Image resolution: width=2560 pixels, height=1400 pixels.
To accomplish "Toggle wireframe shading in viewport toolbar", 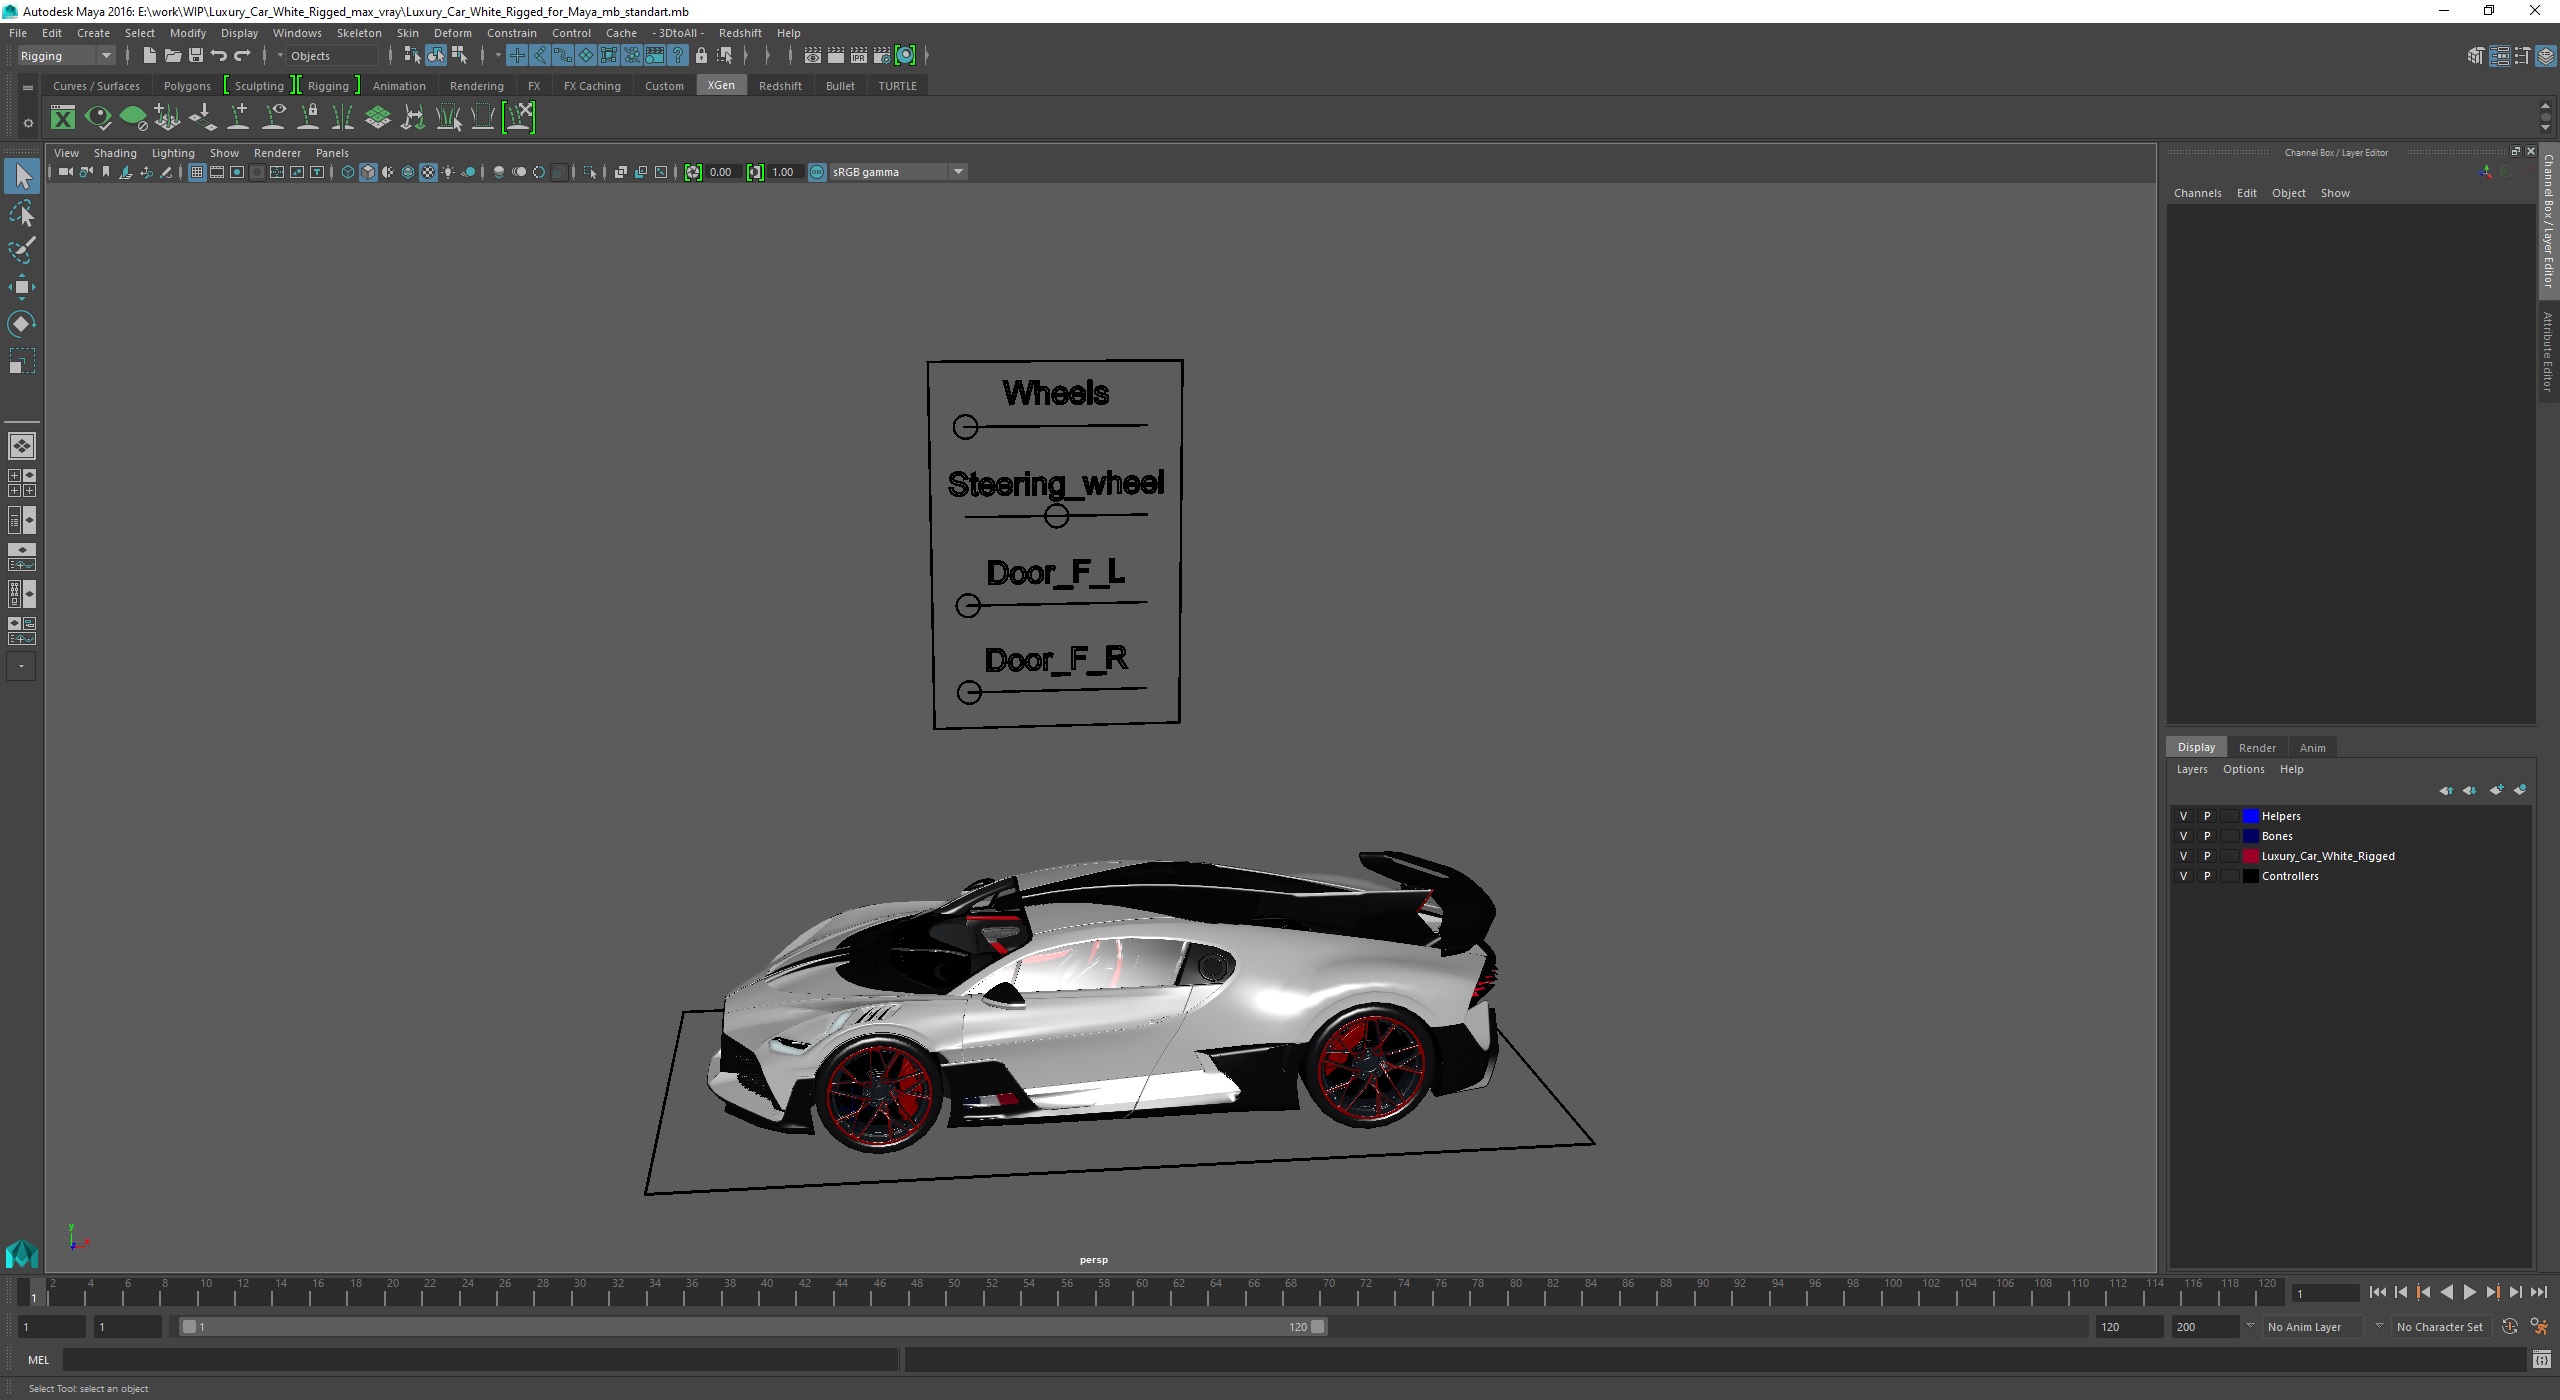I will tap(348, 172).
